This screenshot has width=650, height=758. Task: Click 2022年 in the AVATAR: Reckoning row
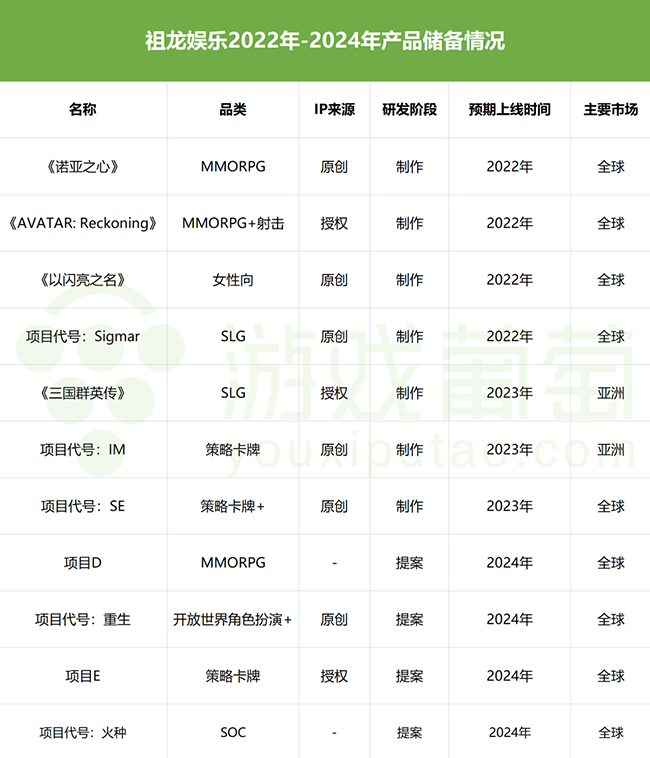click(x=509, y=223)
